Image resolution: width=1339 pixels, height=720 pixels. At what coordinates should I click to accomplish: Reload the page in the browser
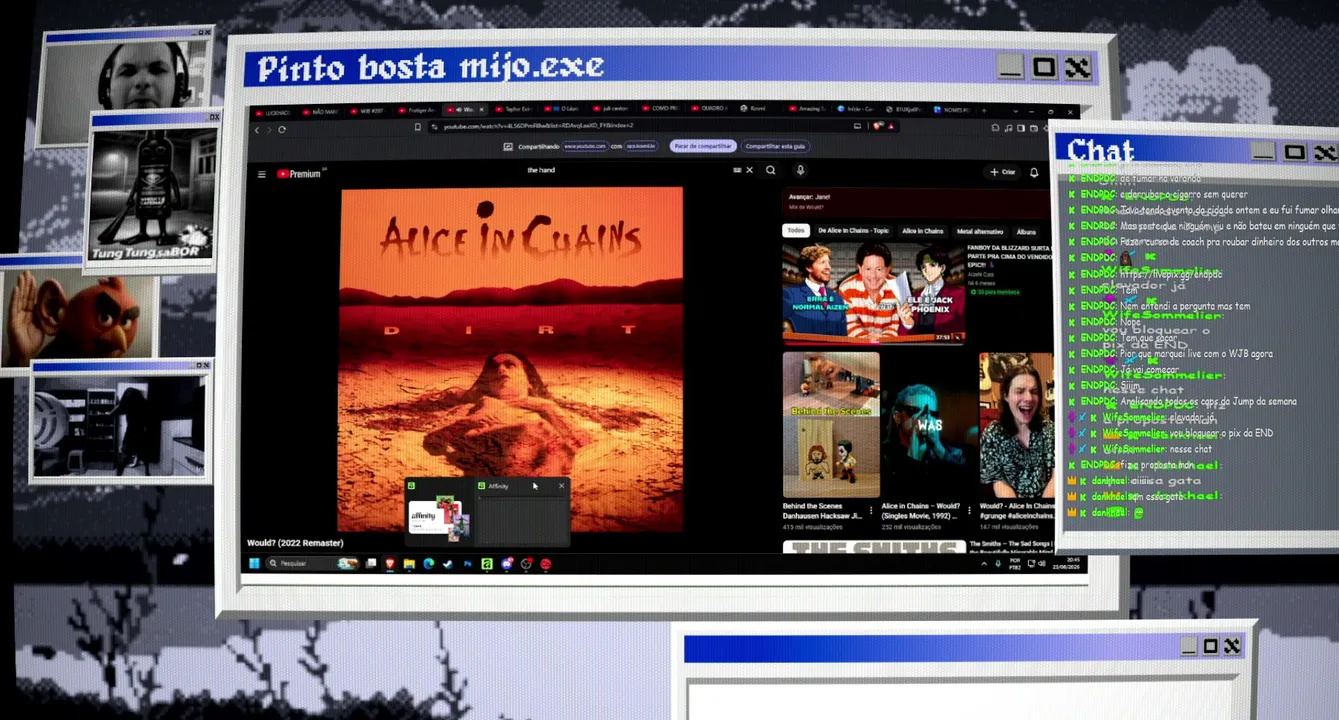click(x=282, y=129)
